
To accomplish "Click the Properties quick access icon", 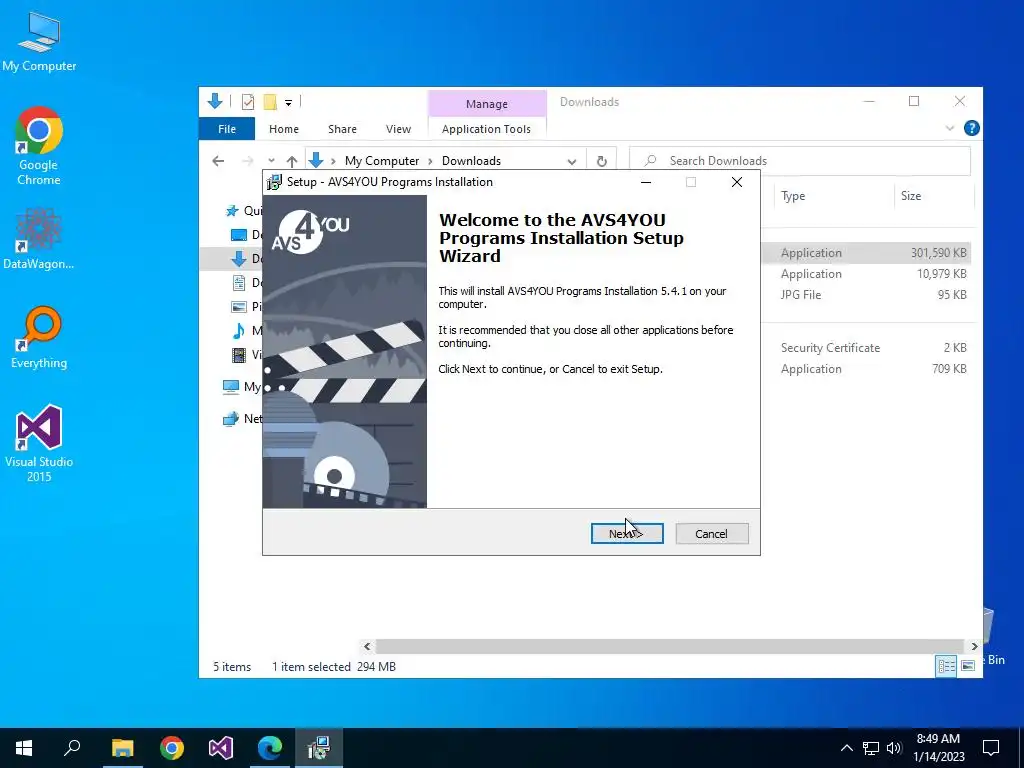I will click(248, 102).
